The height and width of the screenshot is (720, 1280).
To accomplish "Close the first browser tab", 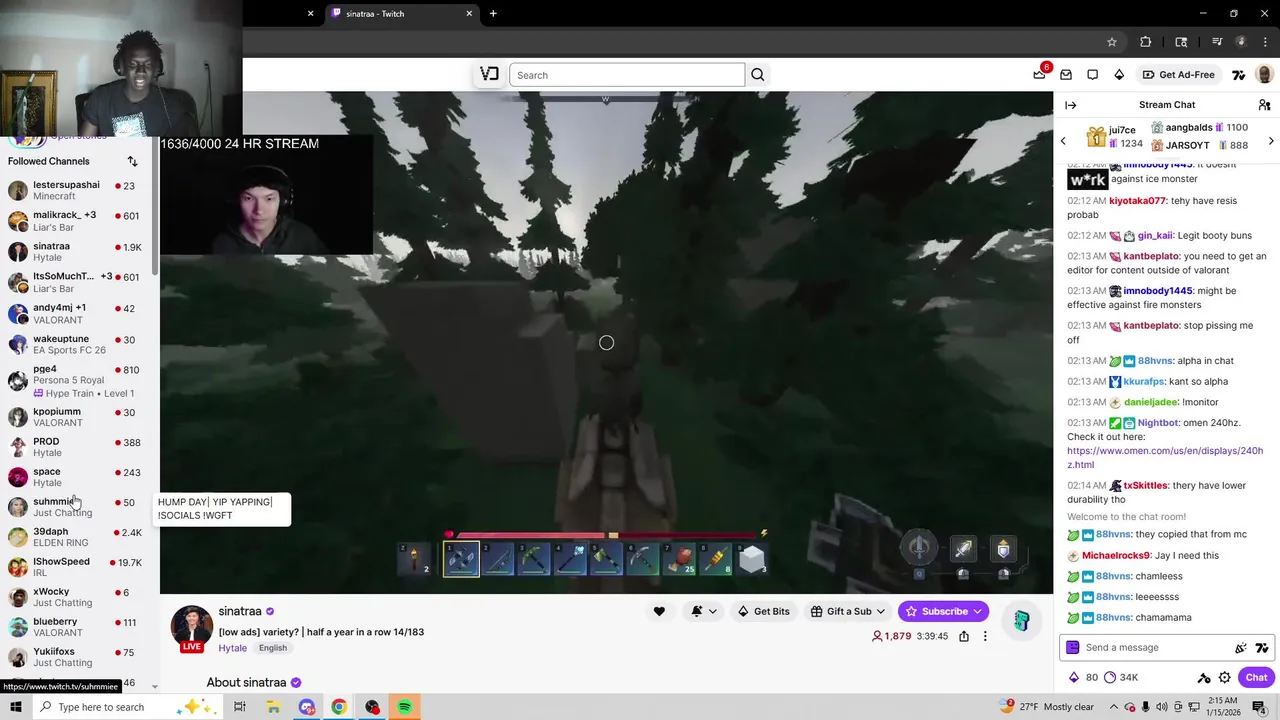I will [310, 13].
